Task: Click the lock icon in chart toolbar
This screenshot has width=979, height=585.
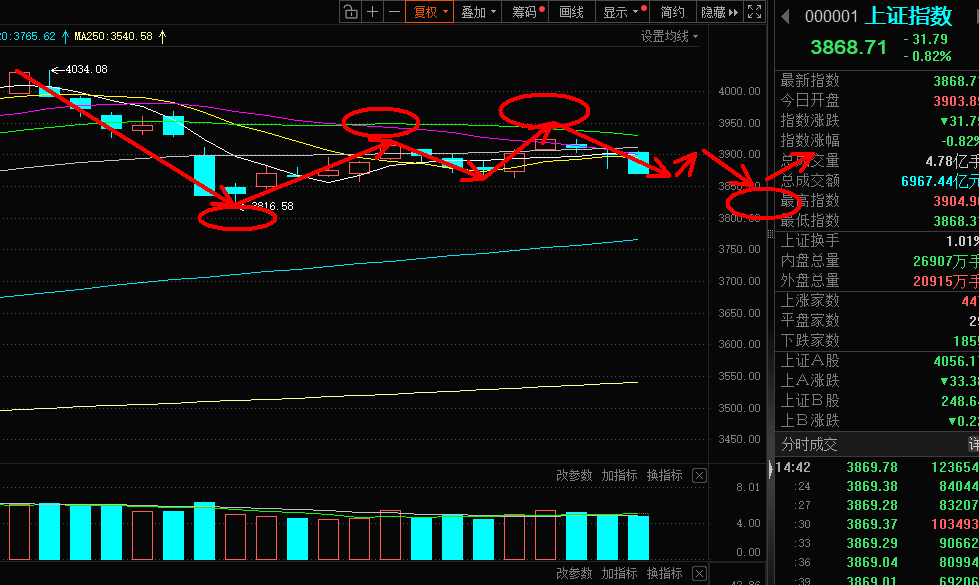Action: click(x=350, y=12)
